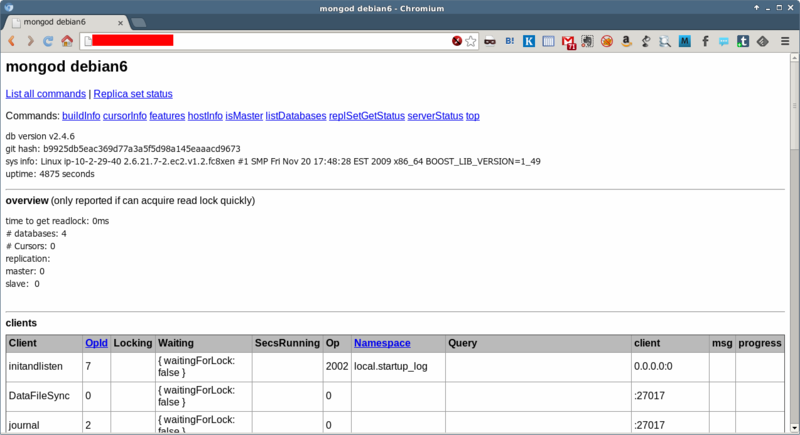Click the Facebook f extension icon
Screen dimensions: 800x435
(x=705, y=41)
